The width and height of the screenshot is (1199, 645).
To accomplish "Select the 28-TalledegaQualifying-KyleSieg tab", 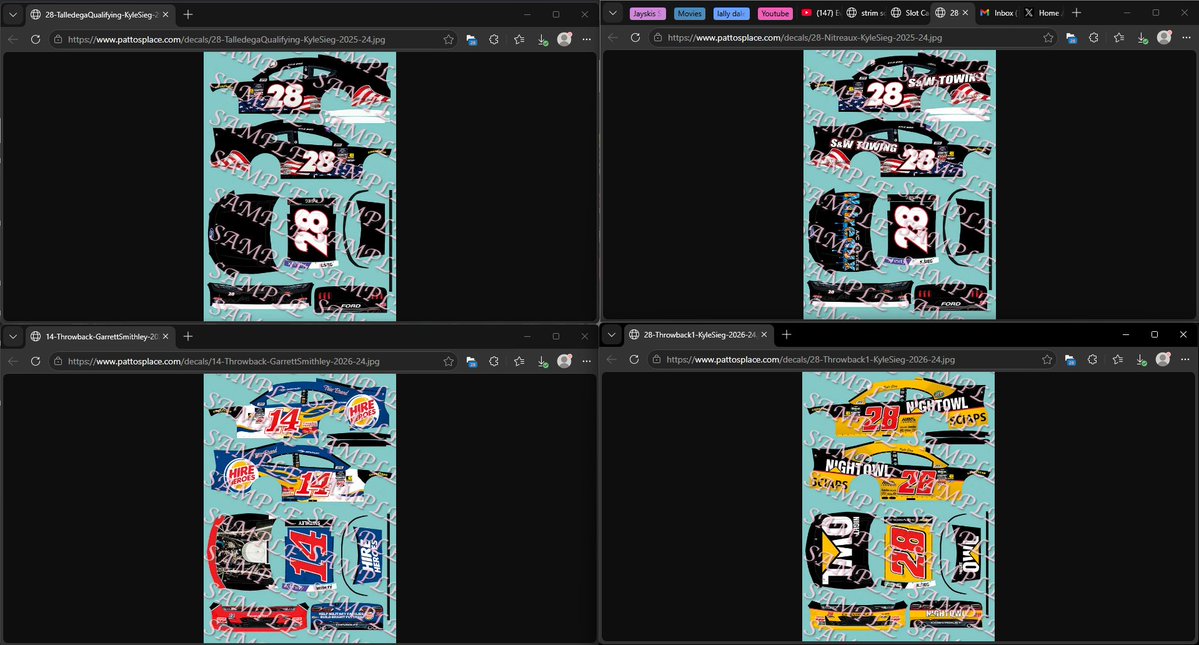I will (x=99, y=15).
